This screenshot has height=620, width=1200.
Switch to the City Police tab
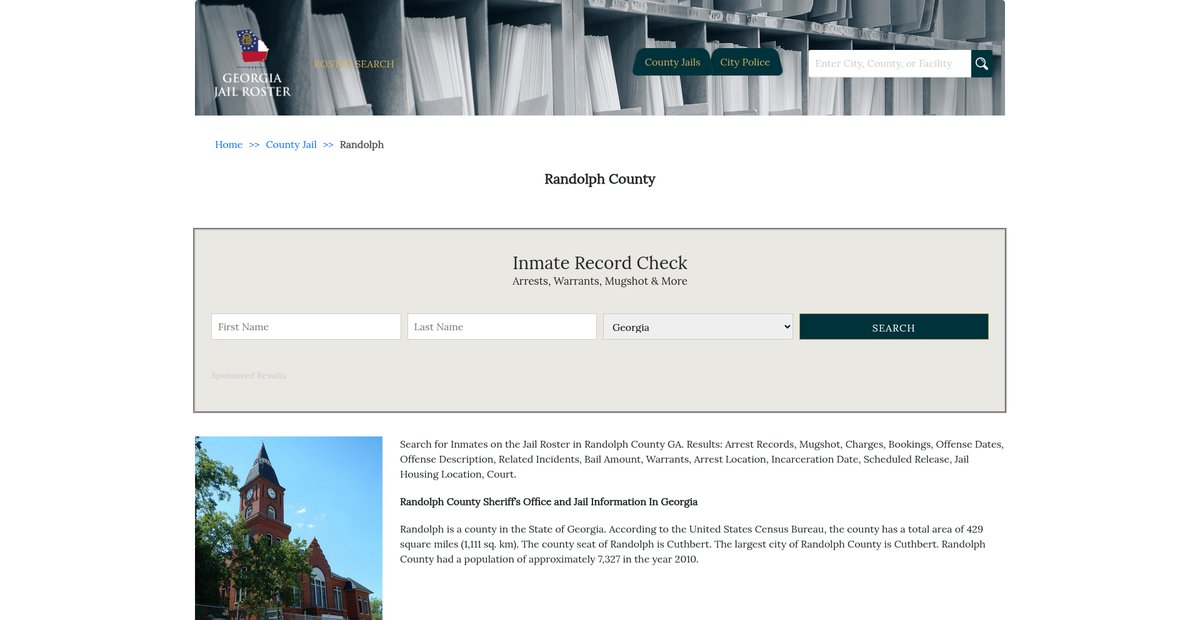point(745,62)
